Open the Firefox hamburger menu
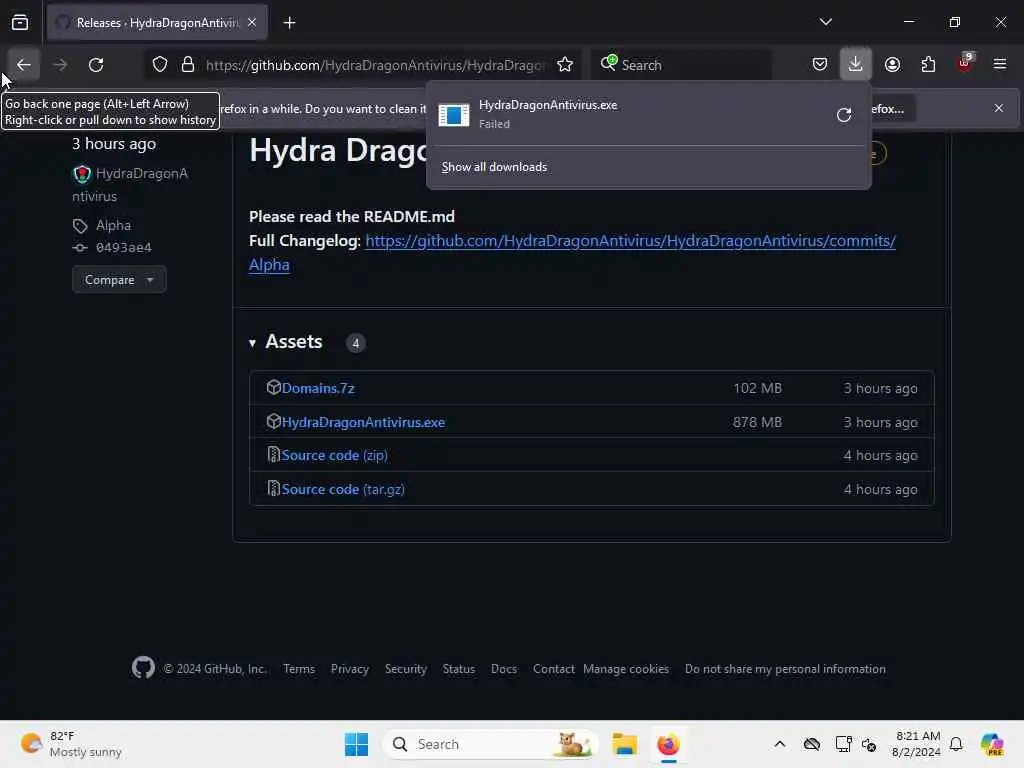The image size is (1024, 768). (1000, 64)
